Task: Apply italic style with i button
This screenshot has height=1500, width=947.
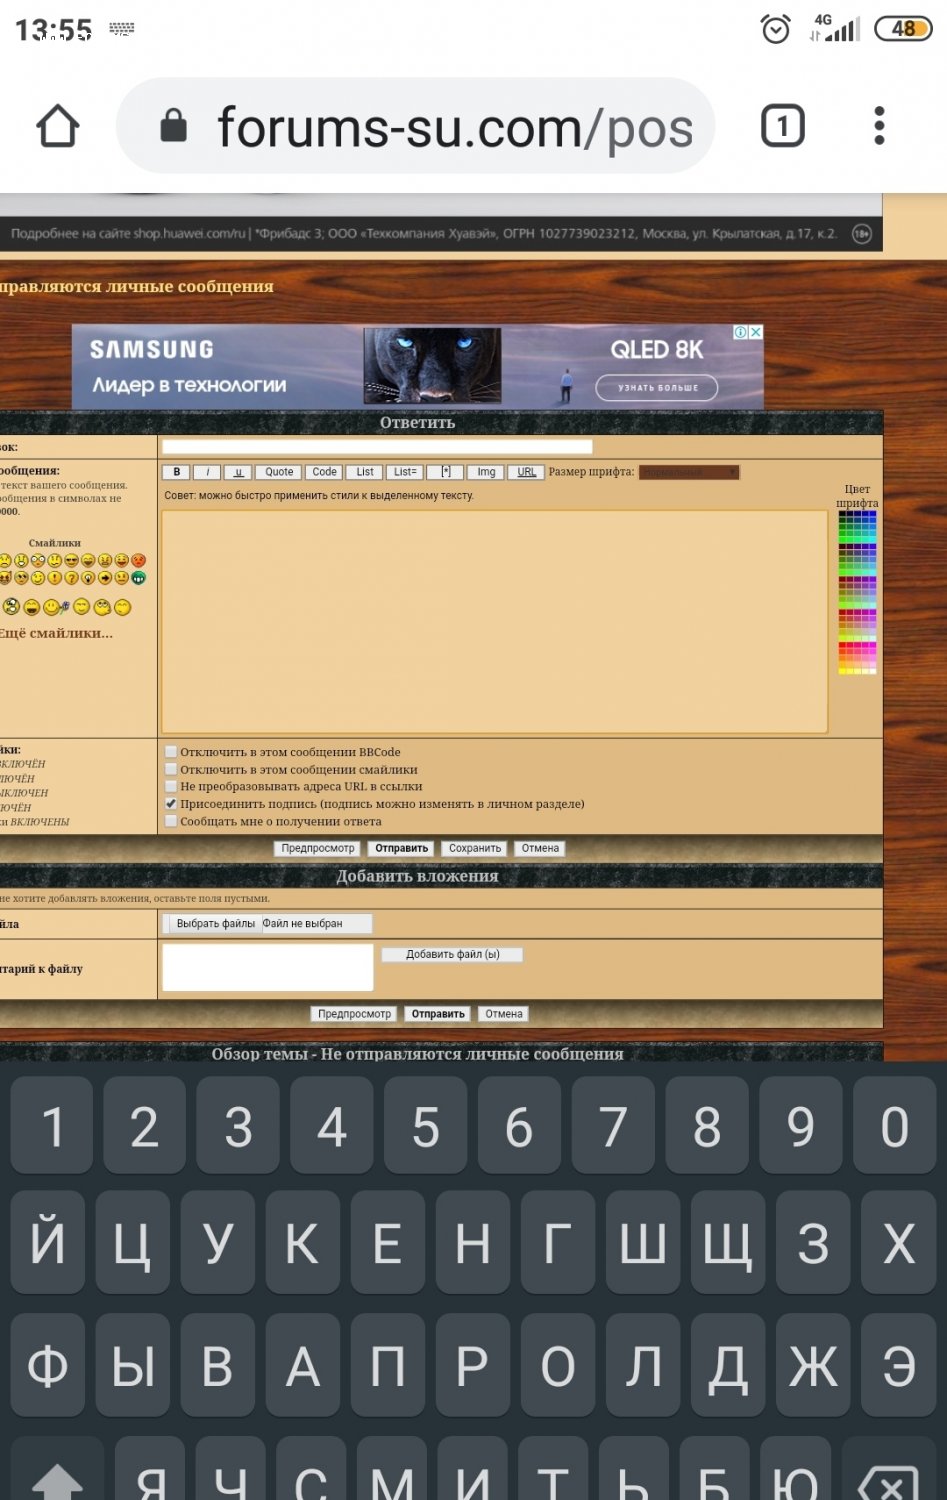Action: pos(207,472)
